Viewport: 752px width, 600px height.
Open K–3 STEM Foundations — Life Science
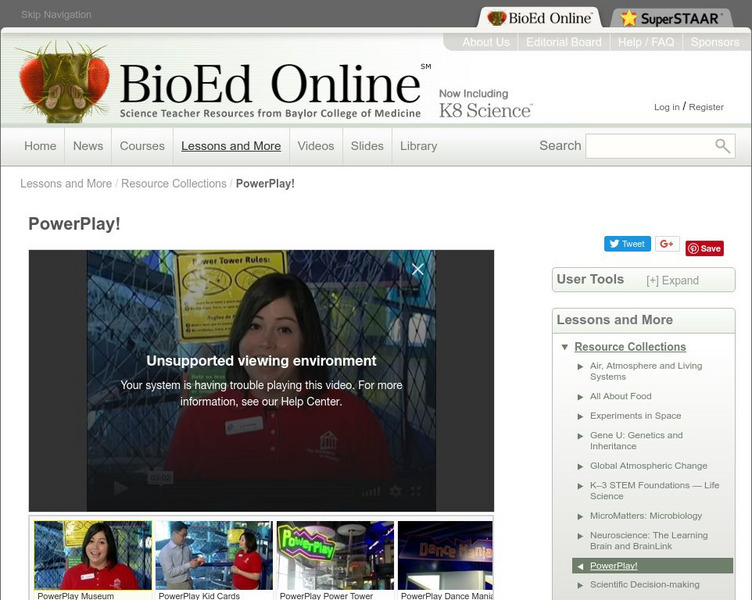(654, 491)
